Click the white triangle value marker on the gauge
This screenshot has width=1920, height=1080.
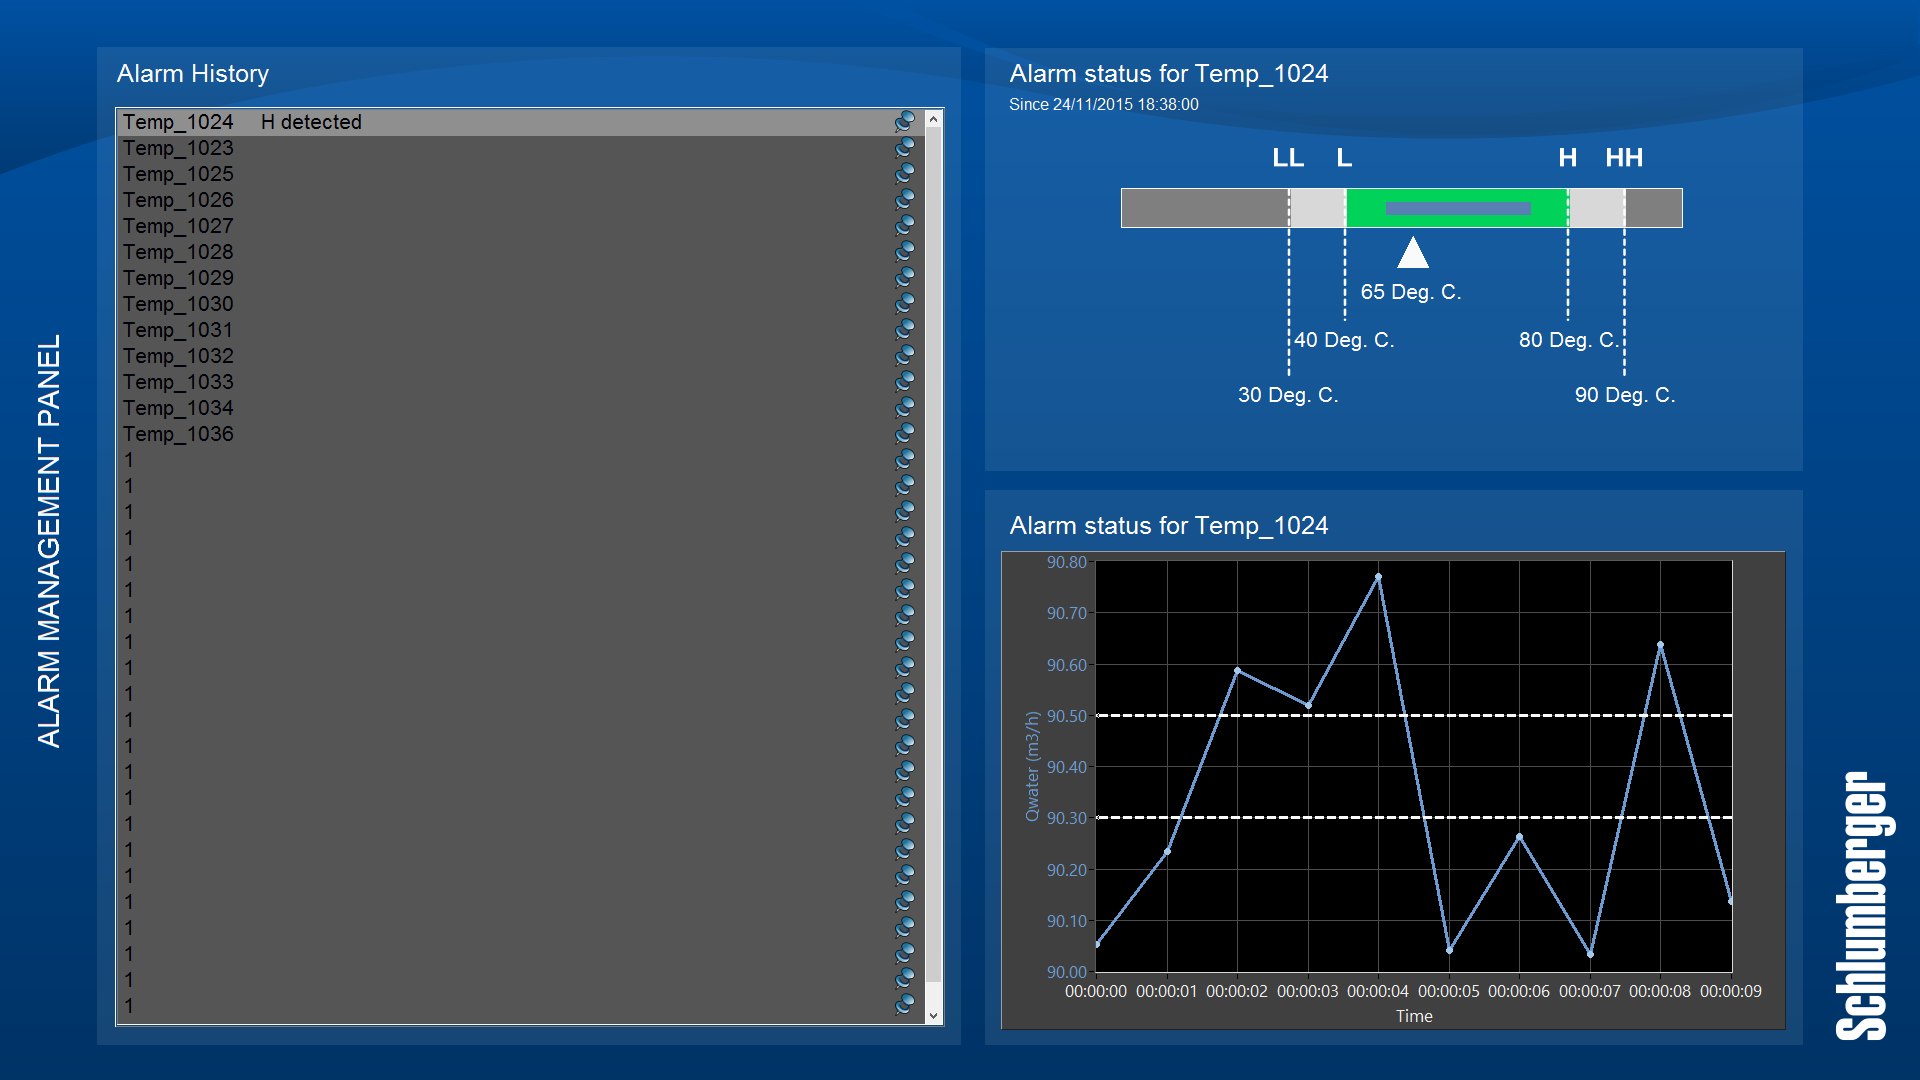[x=1412, y=252]
